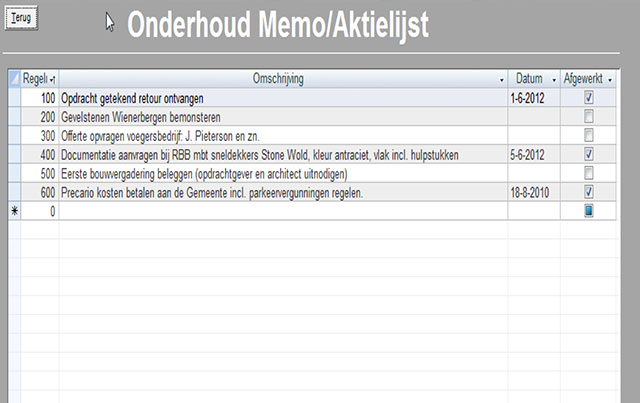
Task: Open the Afgewerkt column filter dropdown
Action: pos(610,79)
